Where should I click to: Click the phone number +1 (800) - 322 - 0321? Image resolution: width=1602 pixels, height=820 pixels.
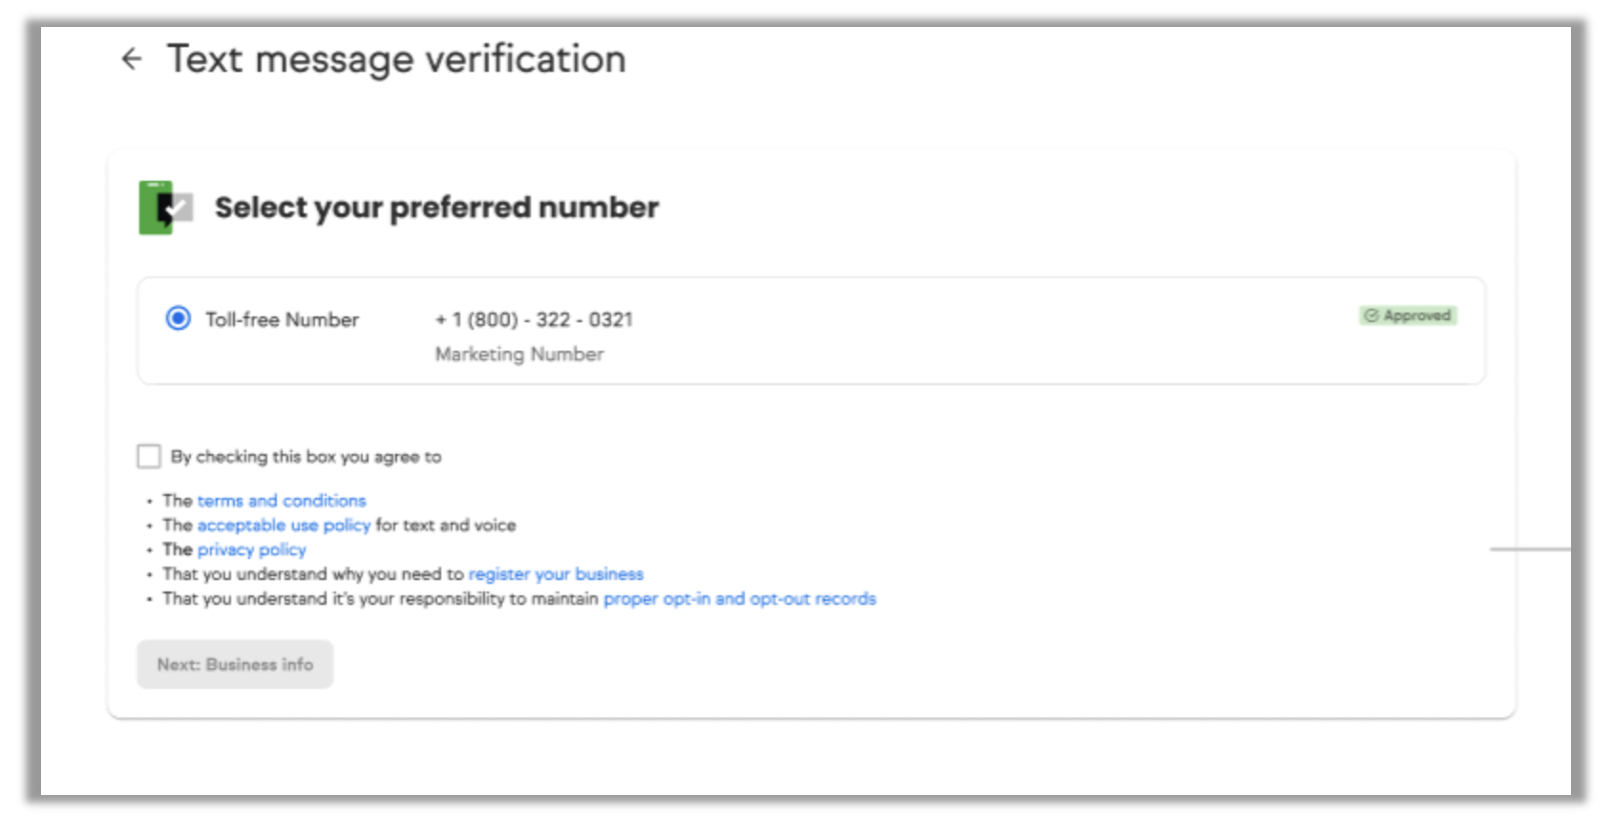(x=533, y=319)
